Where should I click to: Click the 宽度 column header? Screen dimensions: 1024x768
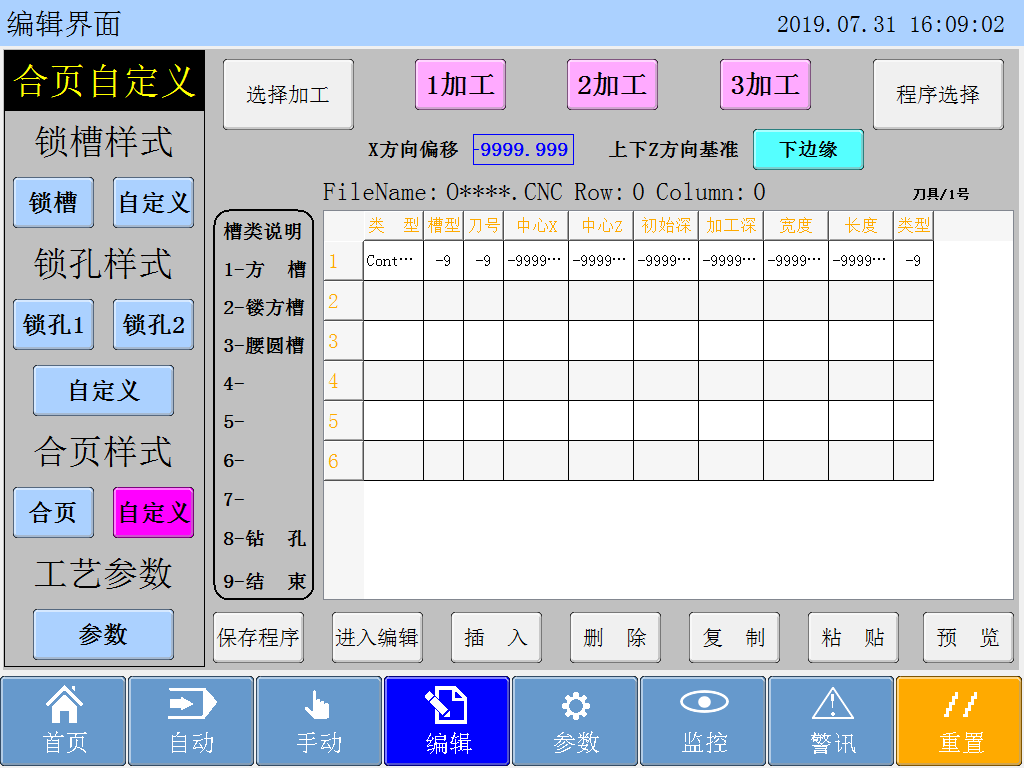(x=796, y=226)
